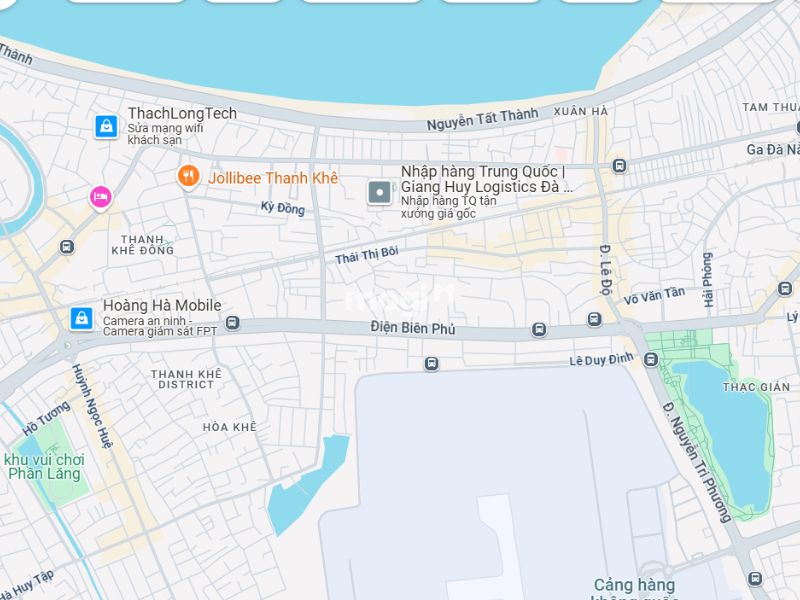Click the Ga Đà Nẵng station label
The height and width of the screenshot is (600, 800).
click(773, 149)
